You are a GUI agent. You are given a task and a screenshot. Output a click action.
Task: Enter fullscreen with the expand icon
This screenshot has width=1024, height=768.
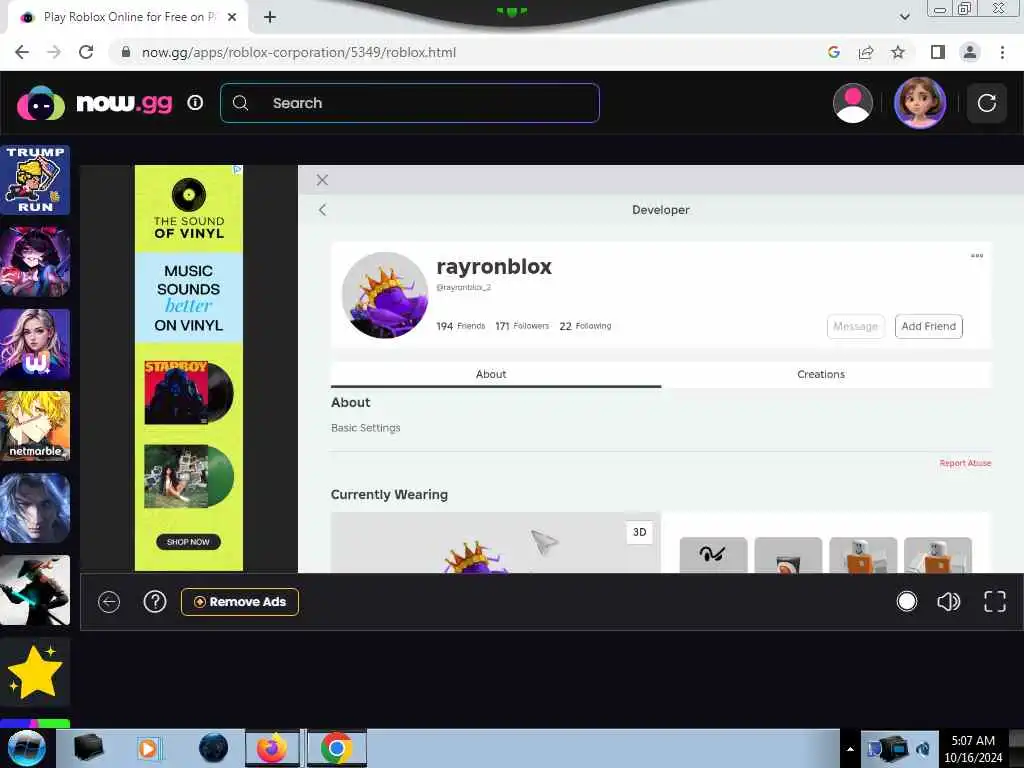995,601
